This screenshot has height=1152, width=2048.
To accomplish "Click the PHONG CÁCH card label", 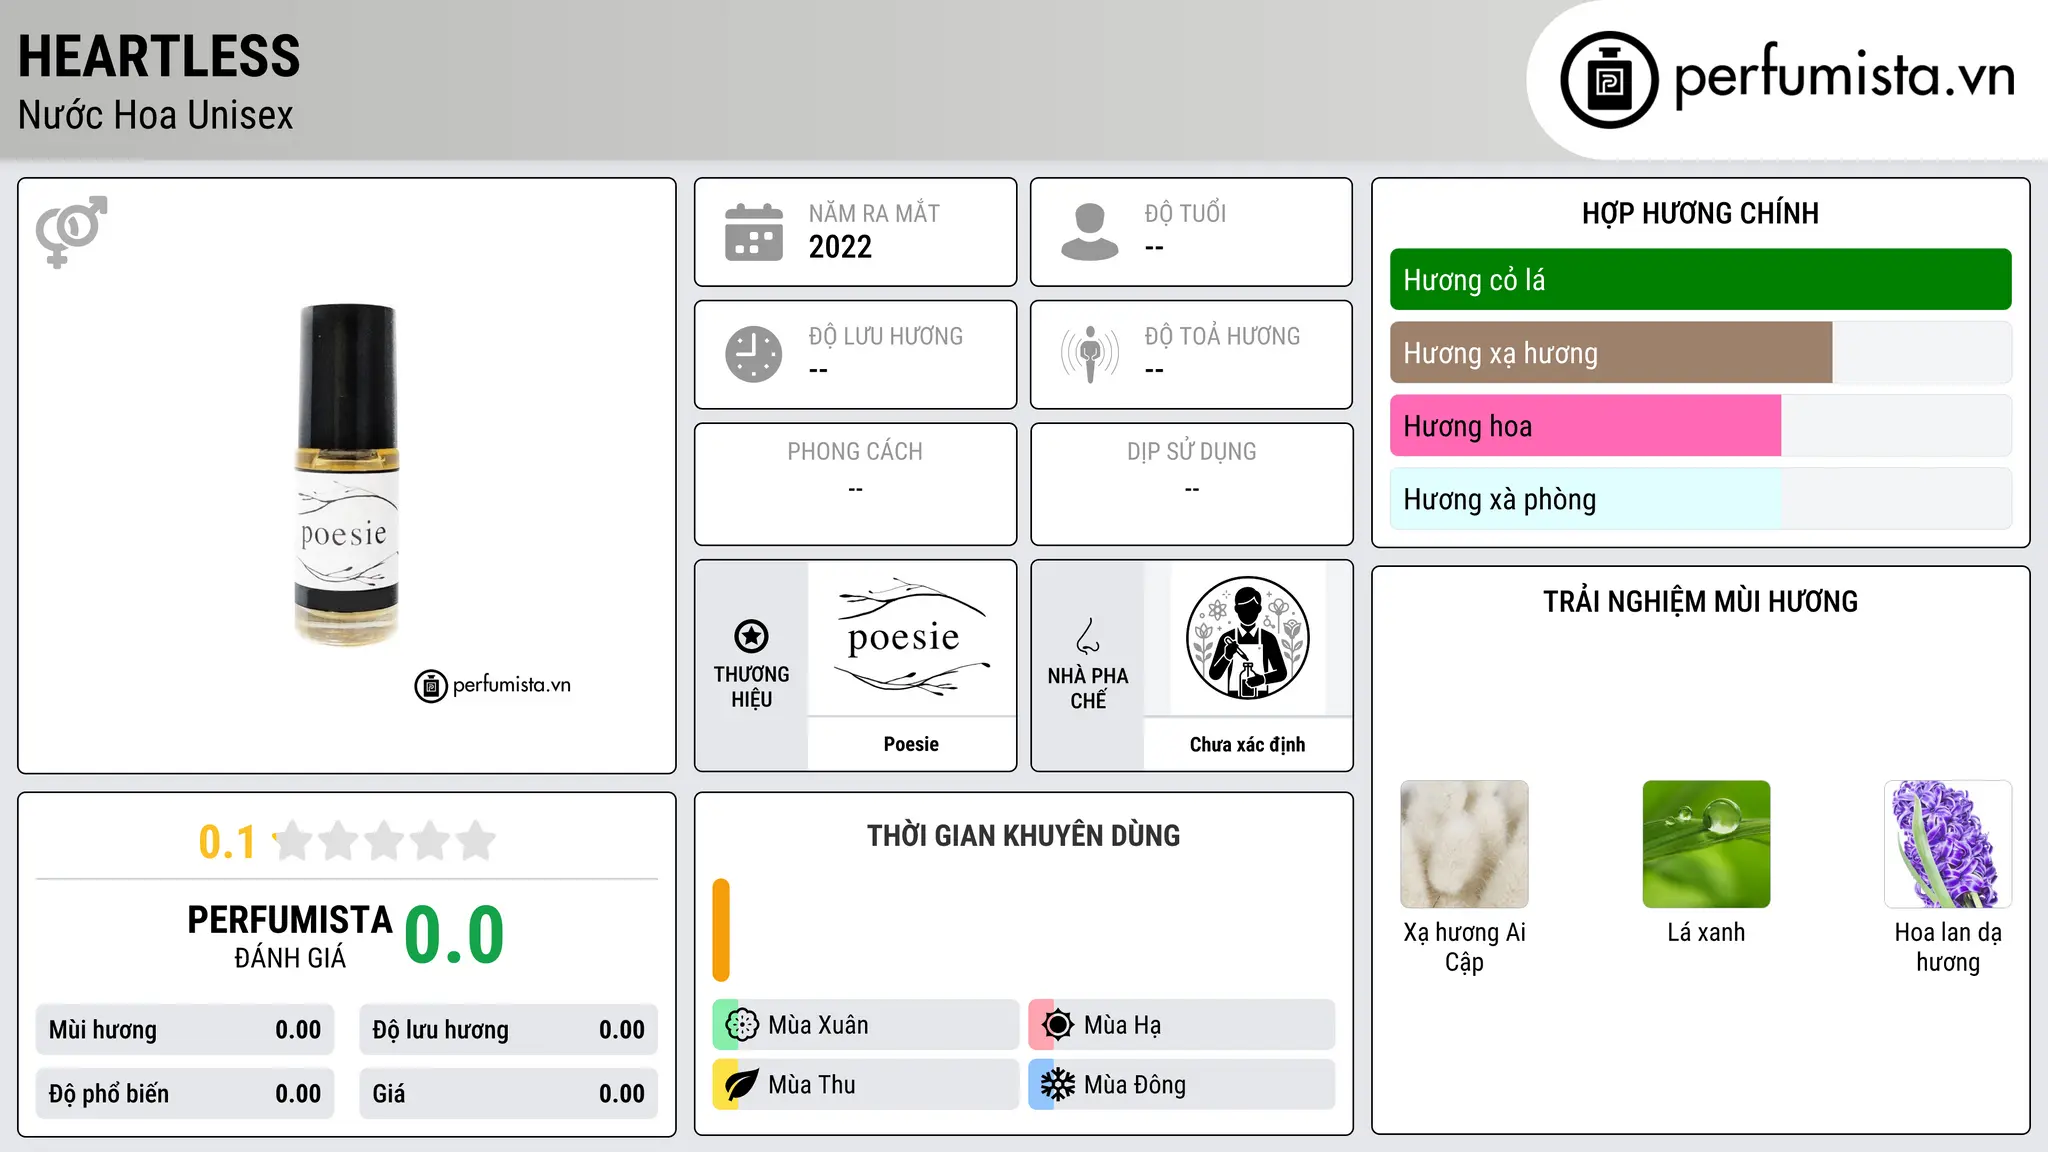I will pos(855,452).
